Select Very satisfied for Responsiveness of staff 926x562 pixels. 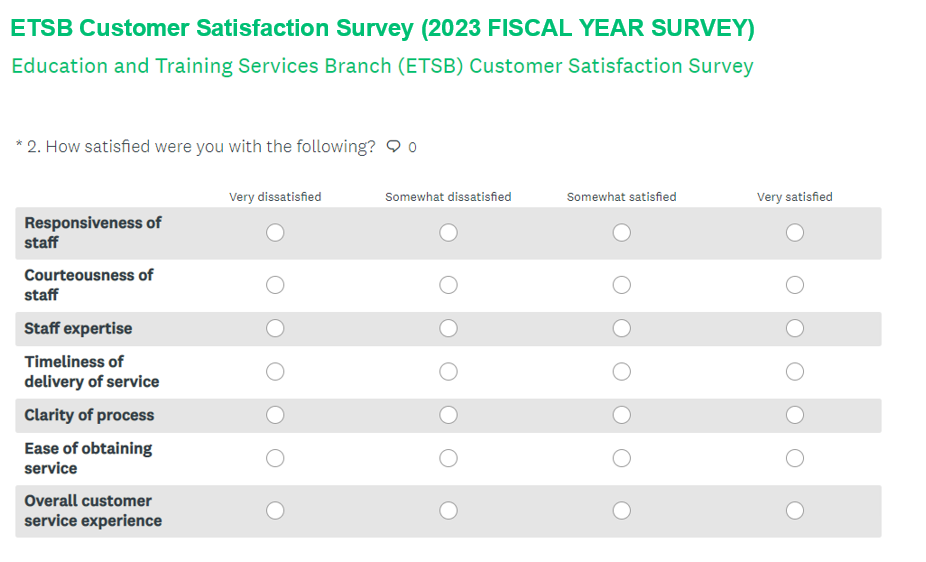pyautogui.click(x=794, y=233)
